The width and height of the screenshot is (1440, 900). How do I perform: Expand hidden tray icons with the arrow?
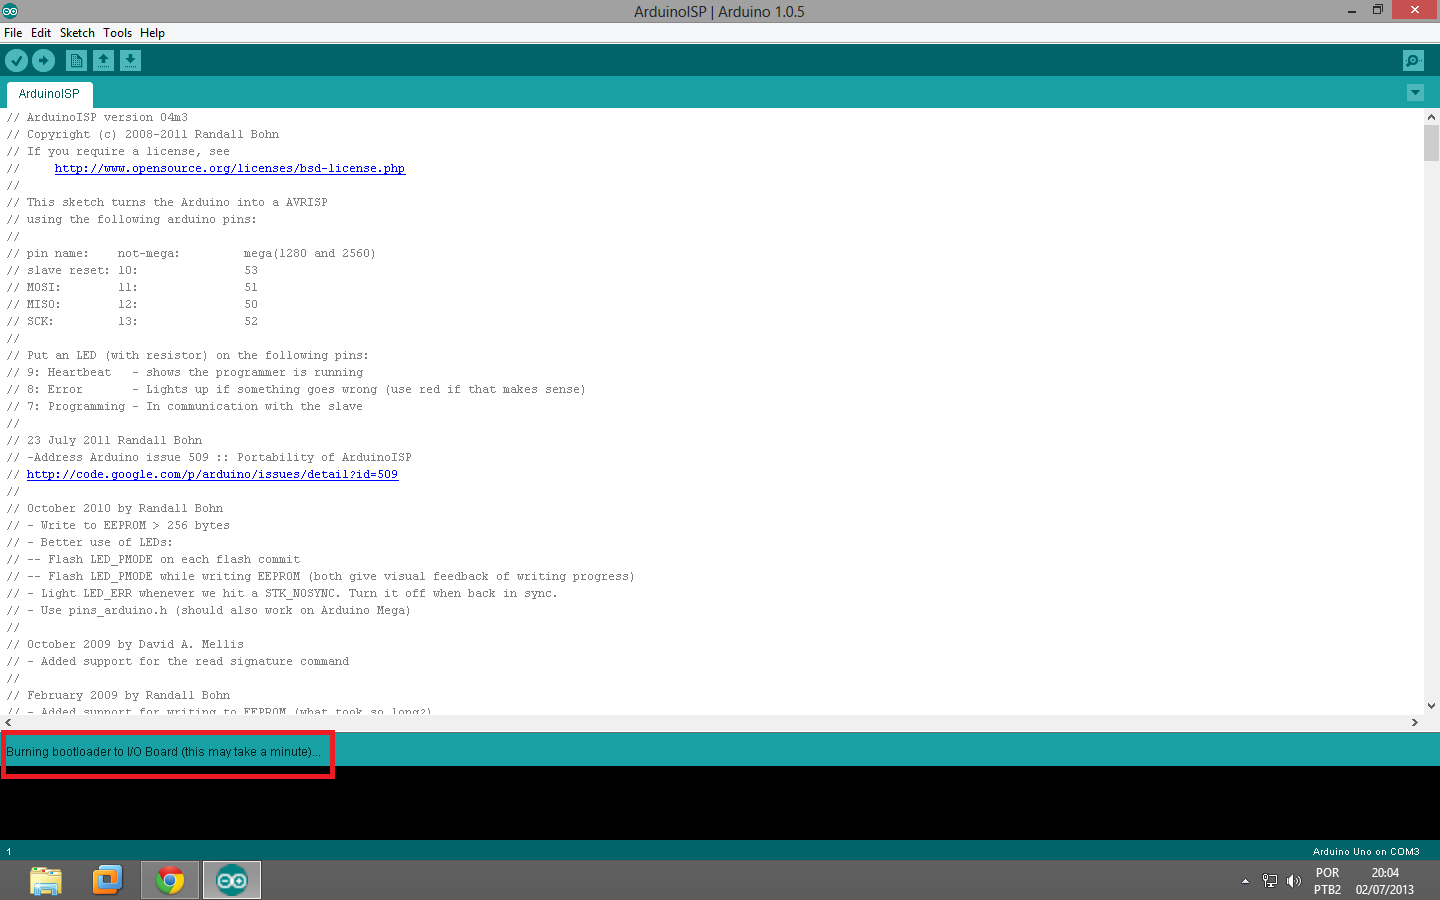(1245, 881)
